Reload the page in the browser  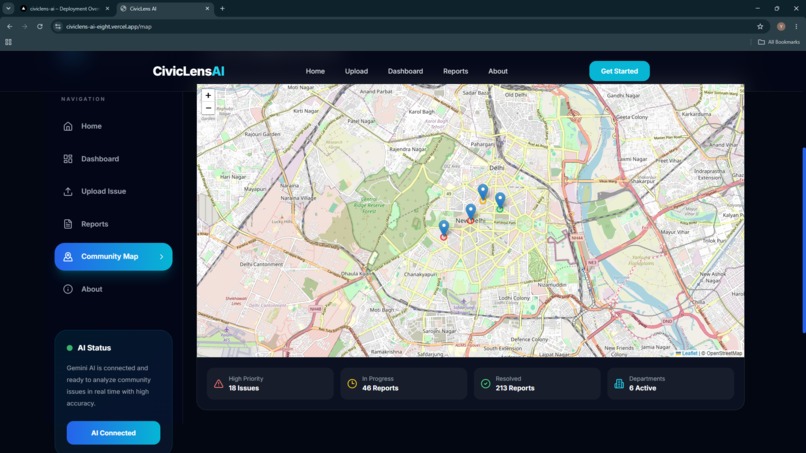pyautogui.click(x=40, y=26)
